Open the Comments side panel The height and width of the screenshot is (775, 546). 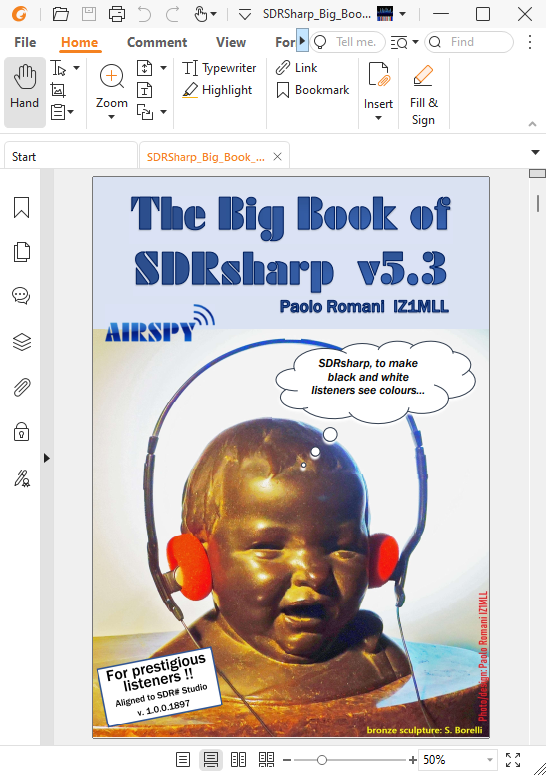click(21, 296)
